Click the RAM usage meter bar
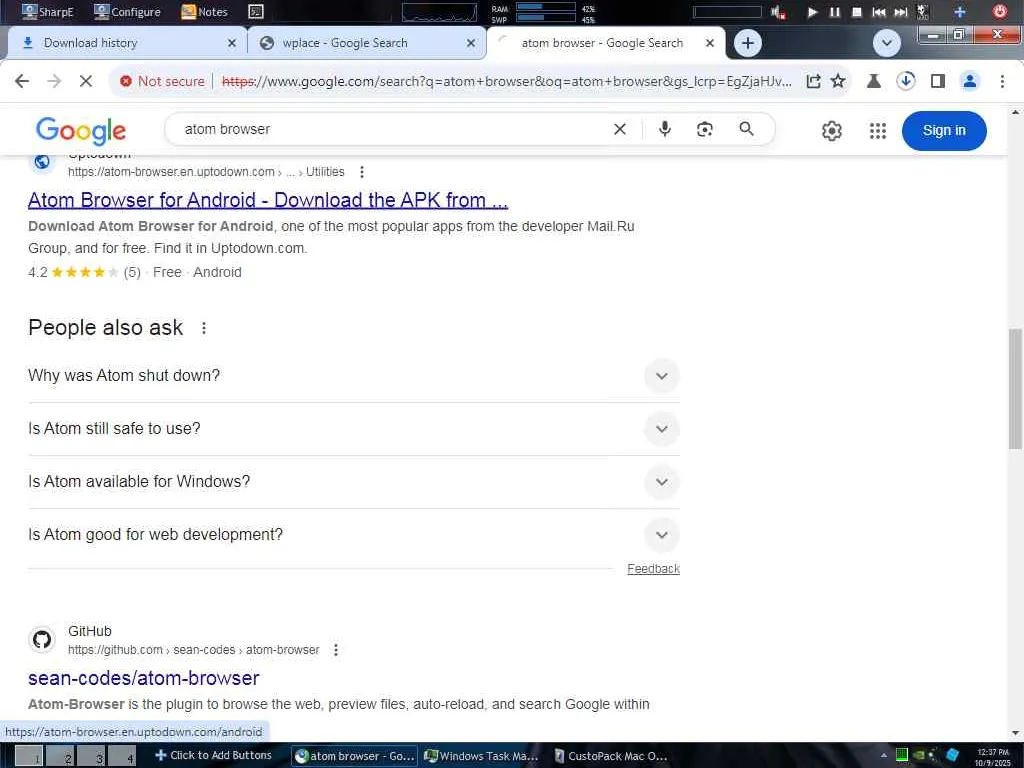 (x=545, y=7)
